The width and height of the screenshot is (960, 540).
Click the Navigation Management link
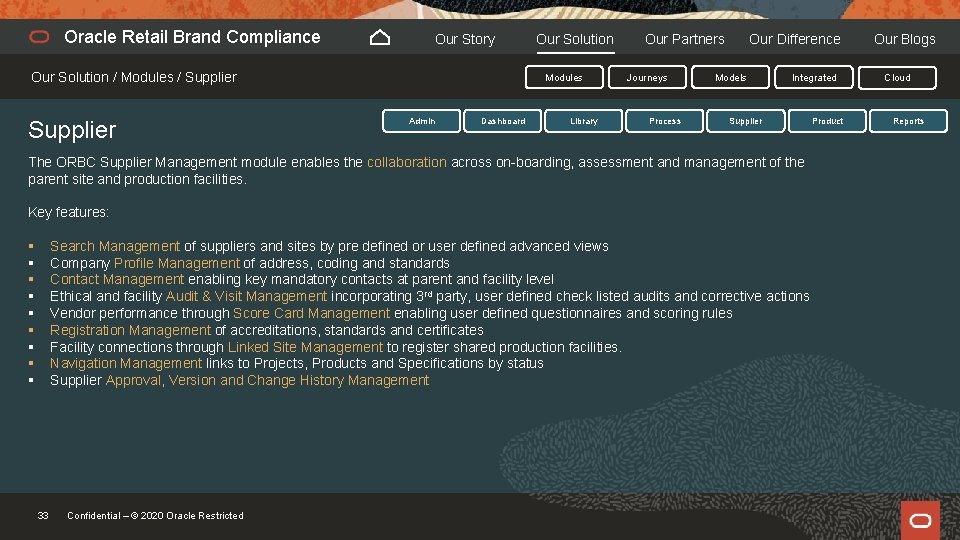click(x=126, y=364)
